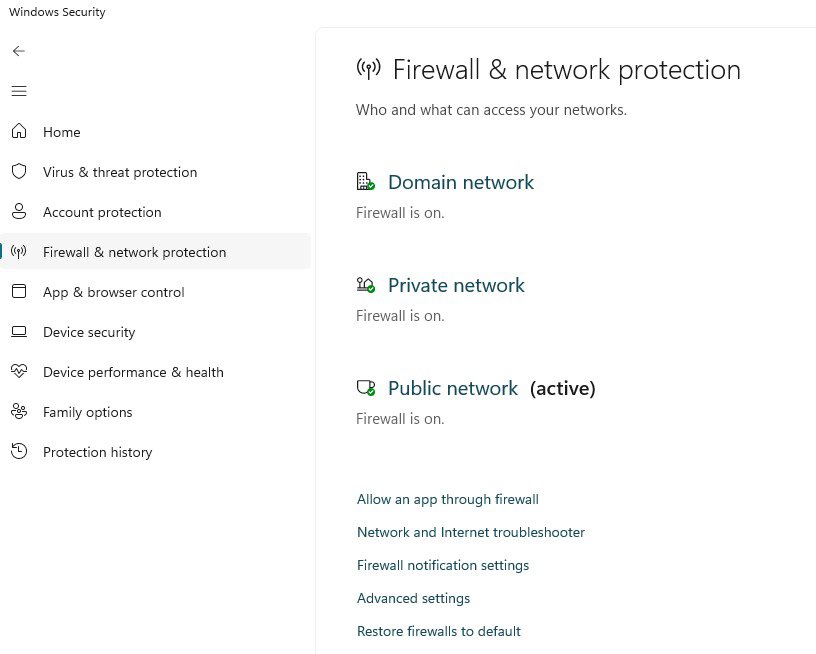
Task: Click the App & browser control window icon
Action: (x=18, y=292)
